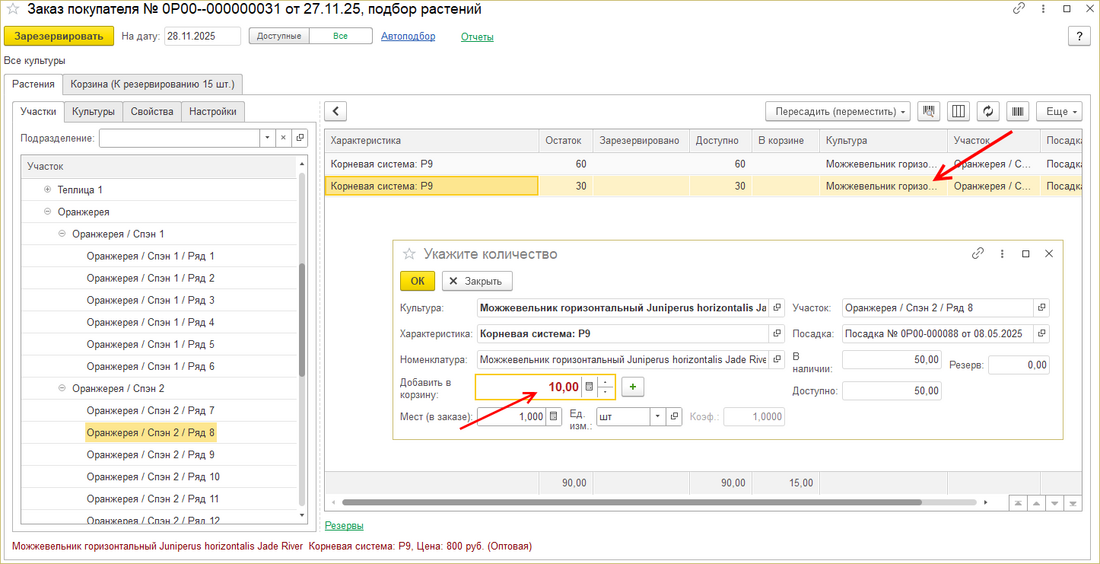The height and width of the screenshot is (564, 1100).
Task: Refresh the plants list
Action: tap(988, 111)
